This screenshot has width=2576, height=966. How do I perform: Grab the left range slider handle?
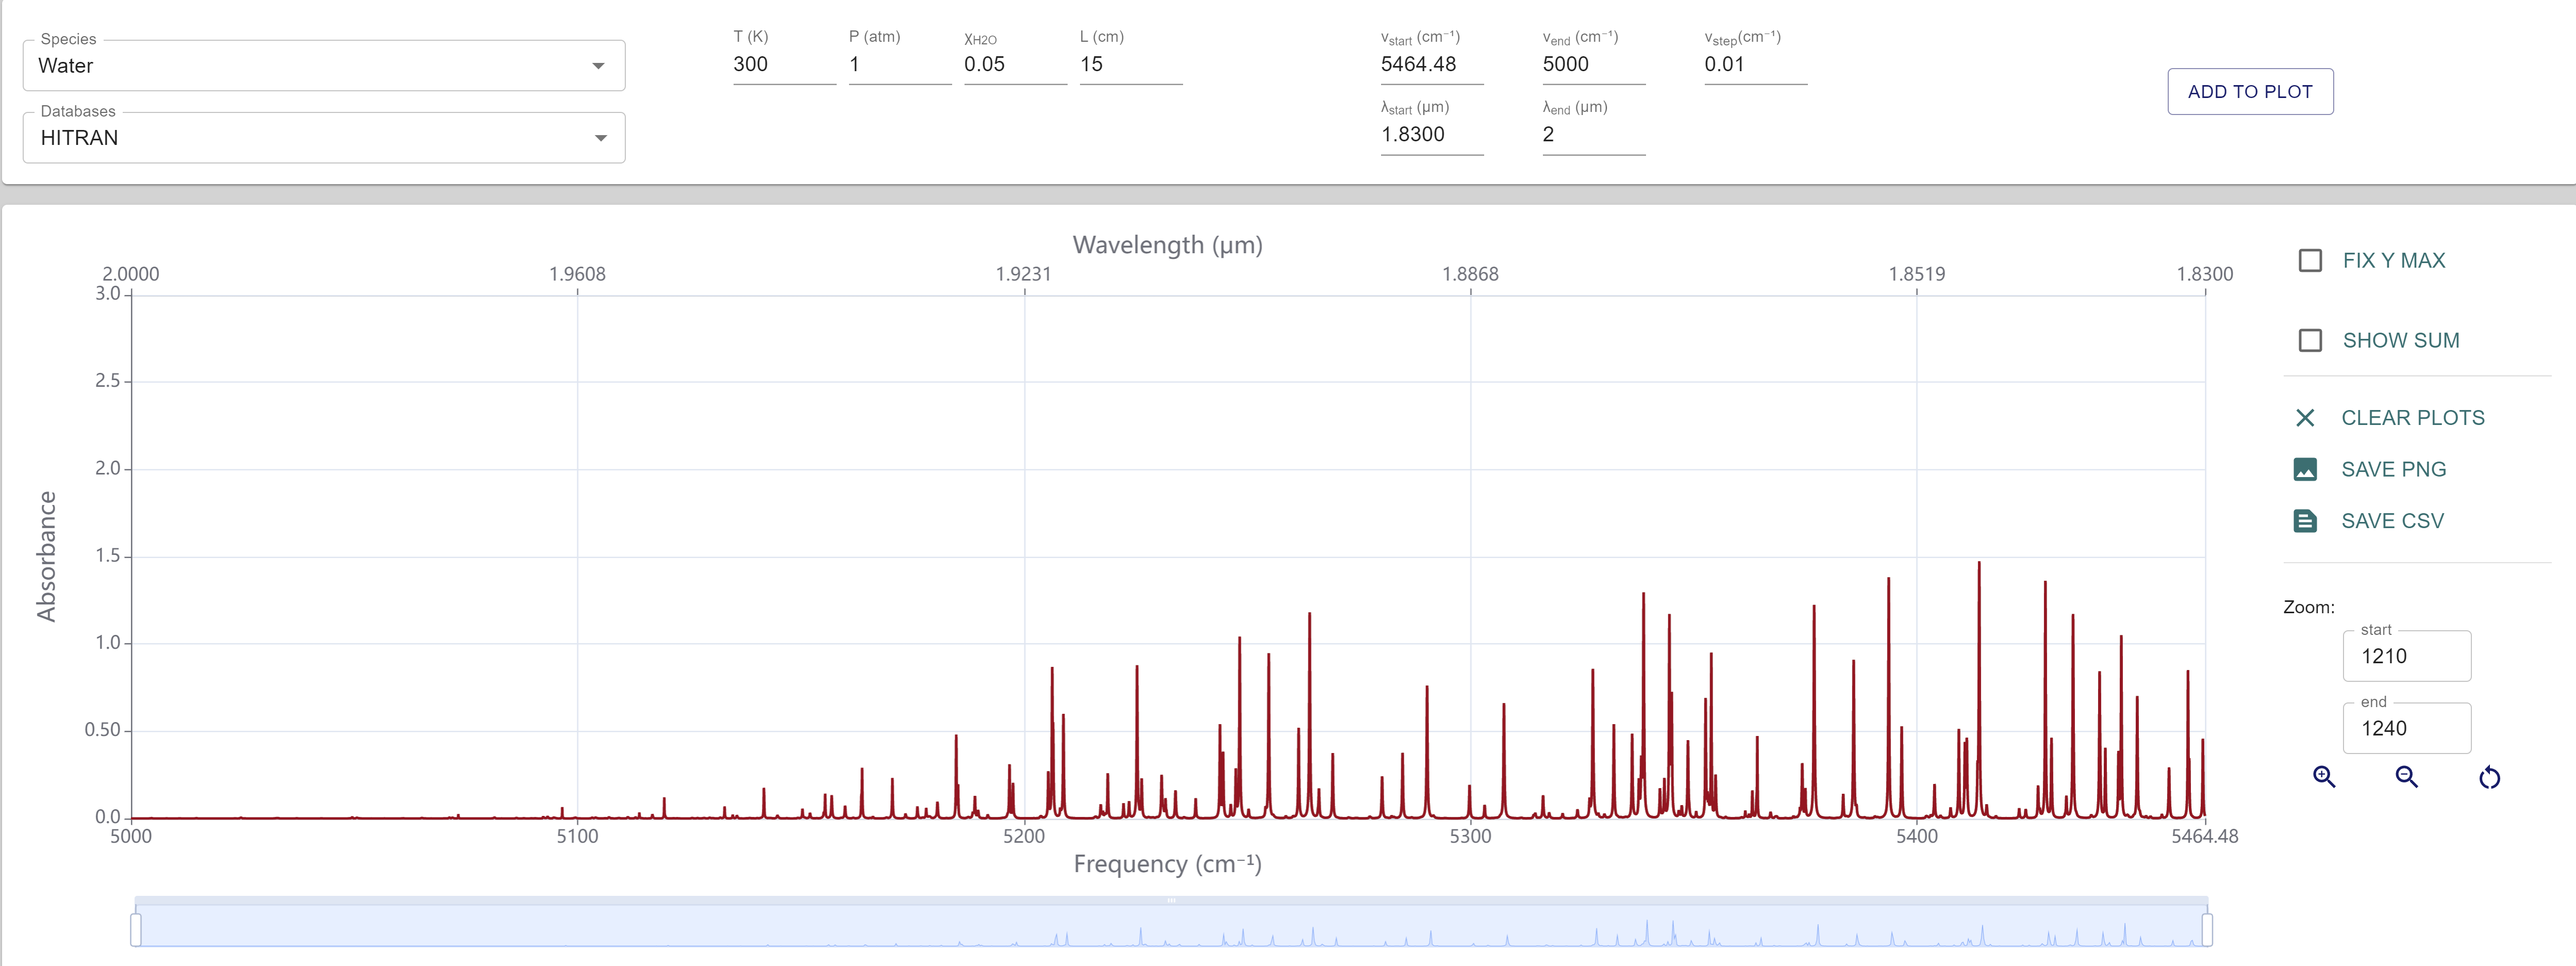click(136, 929)
